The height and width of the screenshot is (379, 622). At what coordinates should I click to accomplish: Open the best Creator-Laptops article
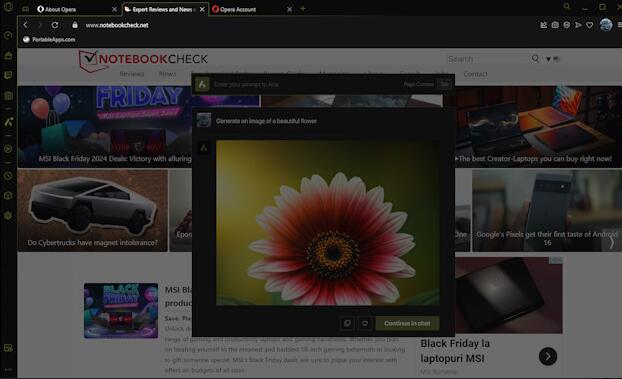point(539,126)
